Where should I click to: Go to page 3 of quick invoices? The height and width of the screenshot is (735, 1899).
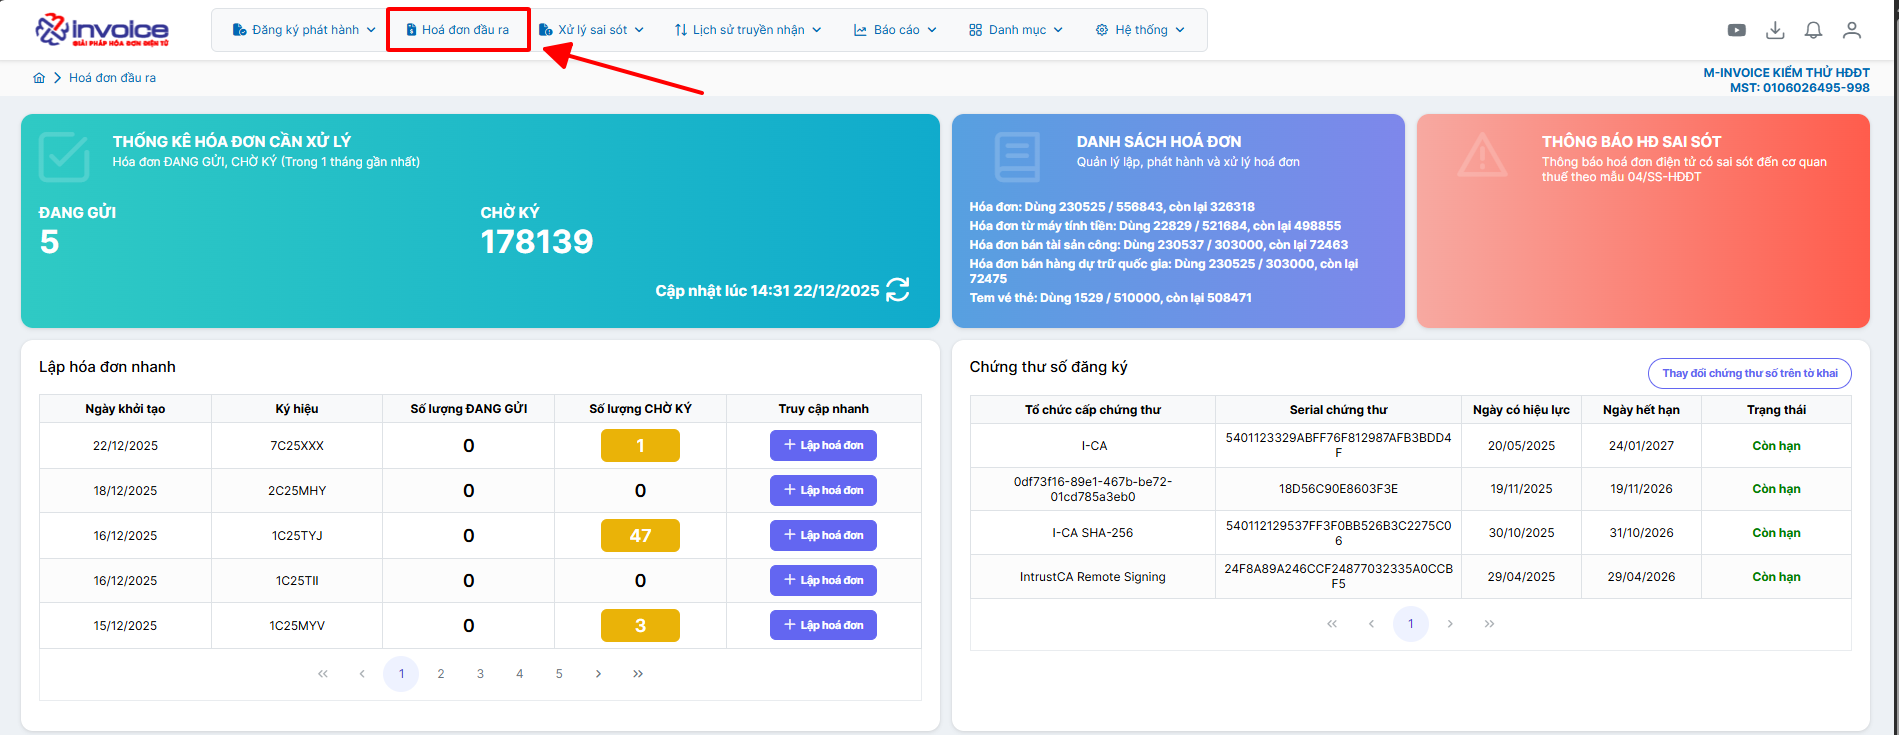point(480,674)
